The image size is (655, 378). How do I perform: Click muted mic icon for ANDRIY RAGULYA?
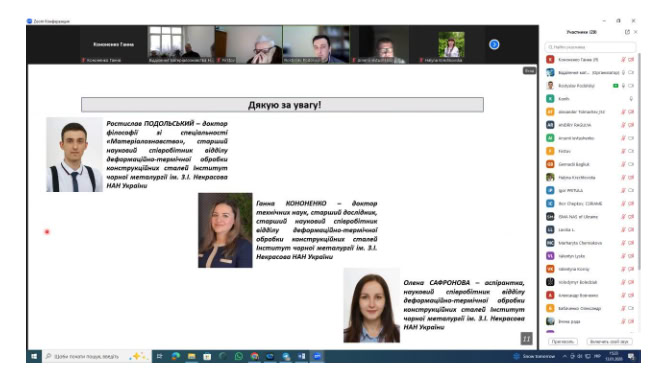click(623, 125)
